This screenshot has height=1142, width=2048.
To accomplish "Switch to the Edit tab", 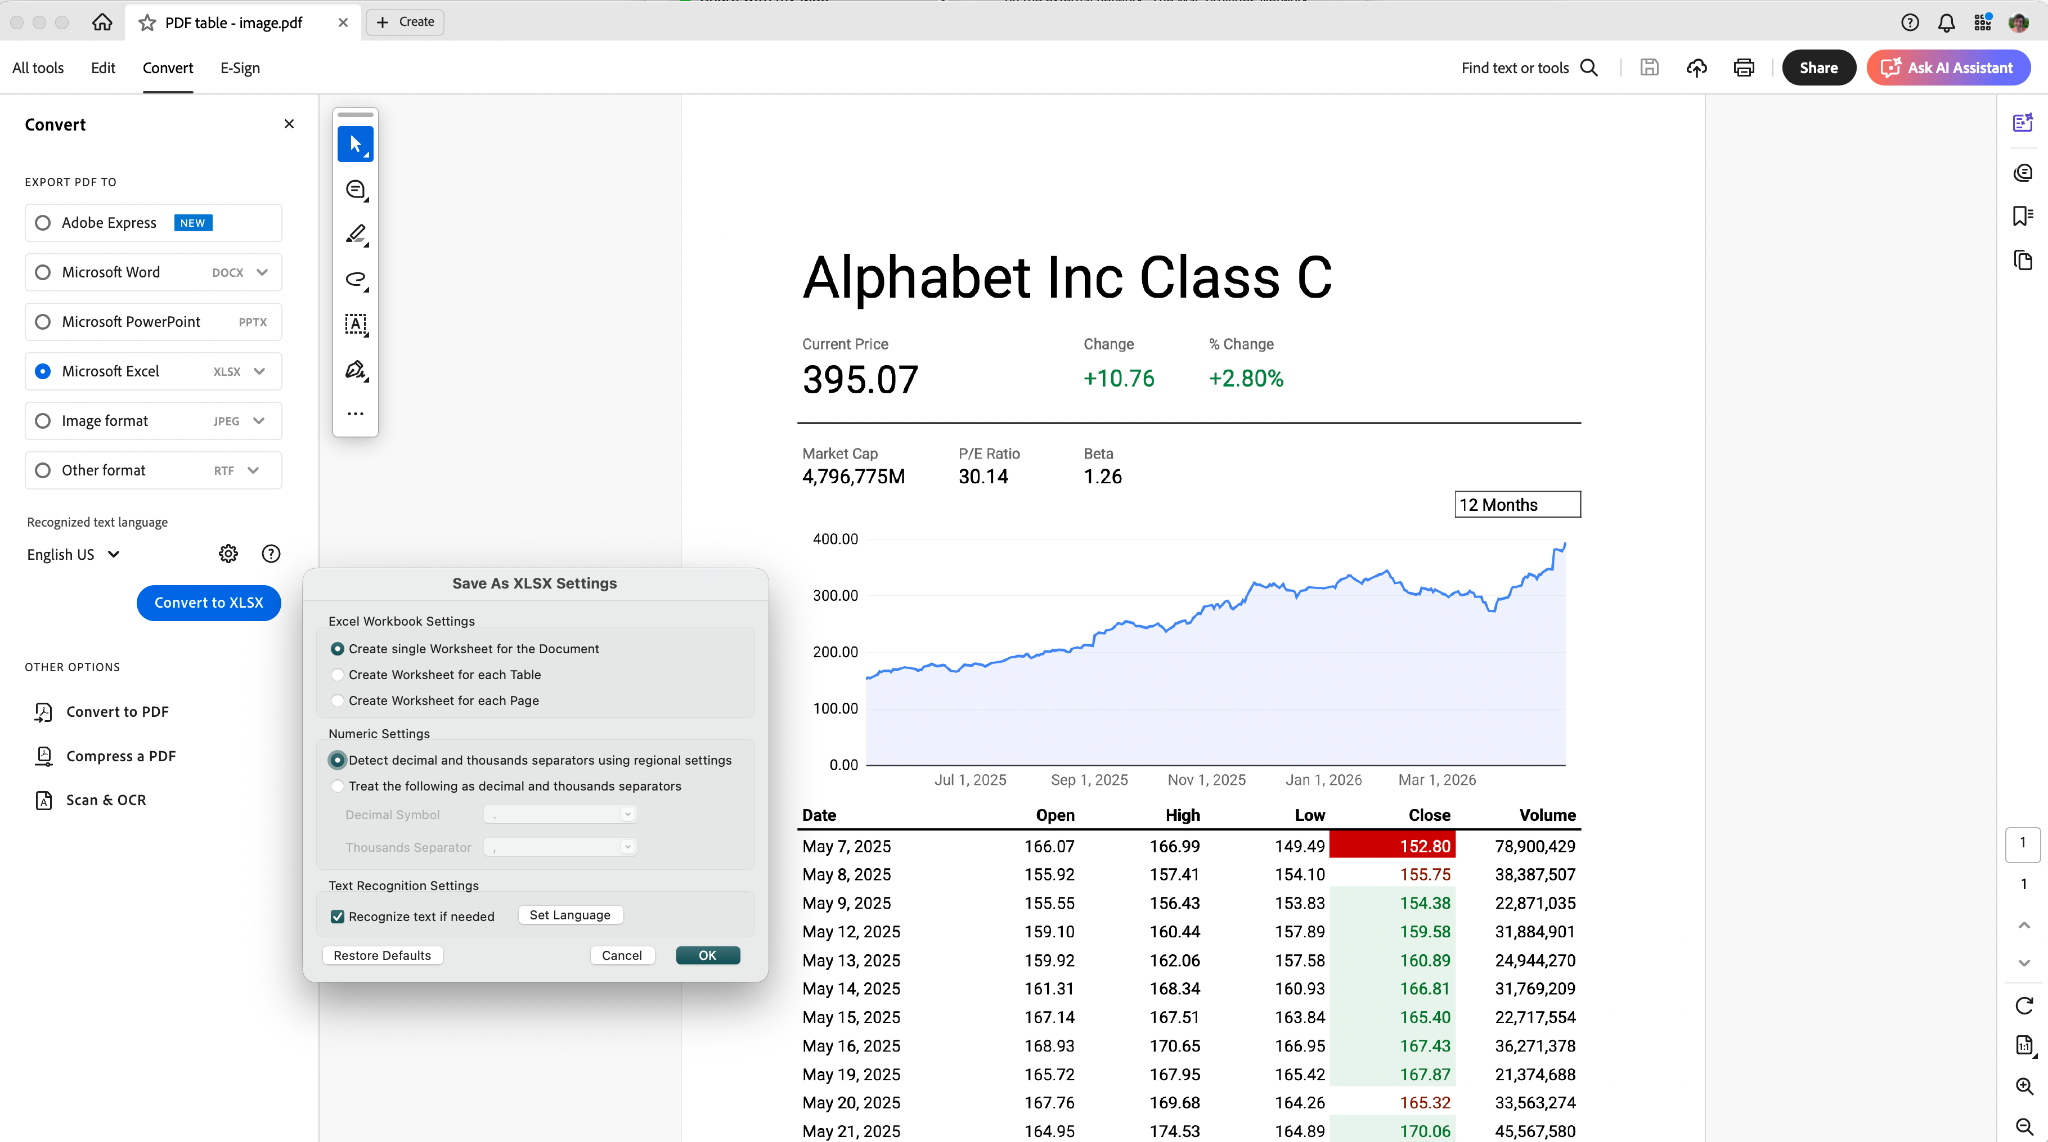I will coord(103,68).
